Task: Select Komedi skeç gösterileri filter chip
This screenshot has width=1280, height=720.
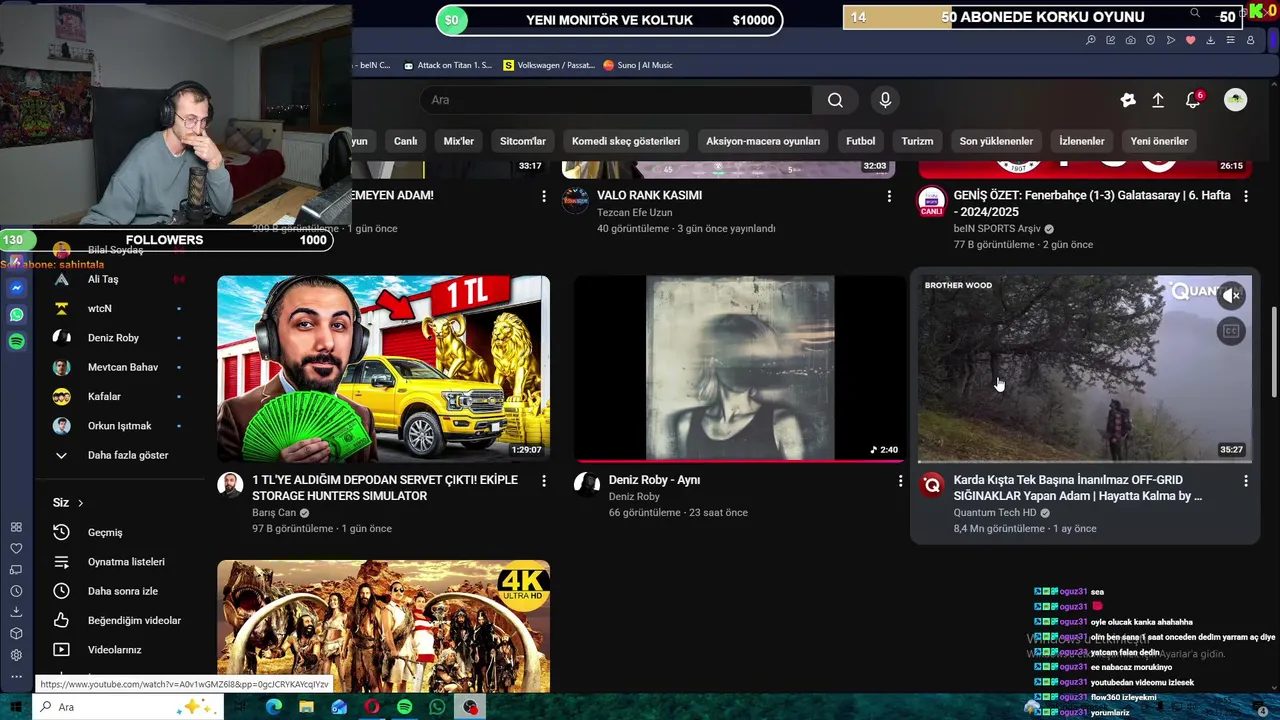Action: pyautogui.click(x=626, y=141)
